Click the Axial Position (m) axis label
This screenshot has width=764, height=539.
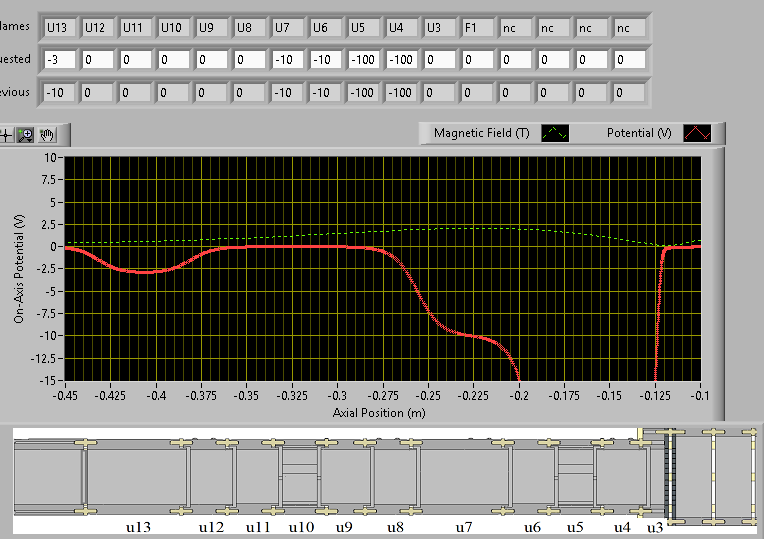click(379, 413)
